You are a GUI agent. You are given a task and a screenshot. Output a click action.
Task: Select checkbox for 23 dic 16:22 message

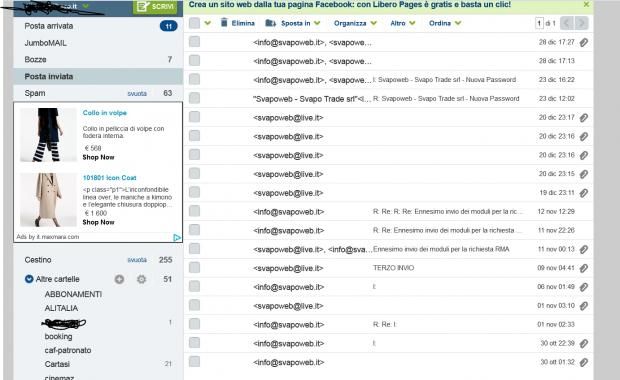pyautogui.click(x=194, y=79)
